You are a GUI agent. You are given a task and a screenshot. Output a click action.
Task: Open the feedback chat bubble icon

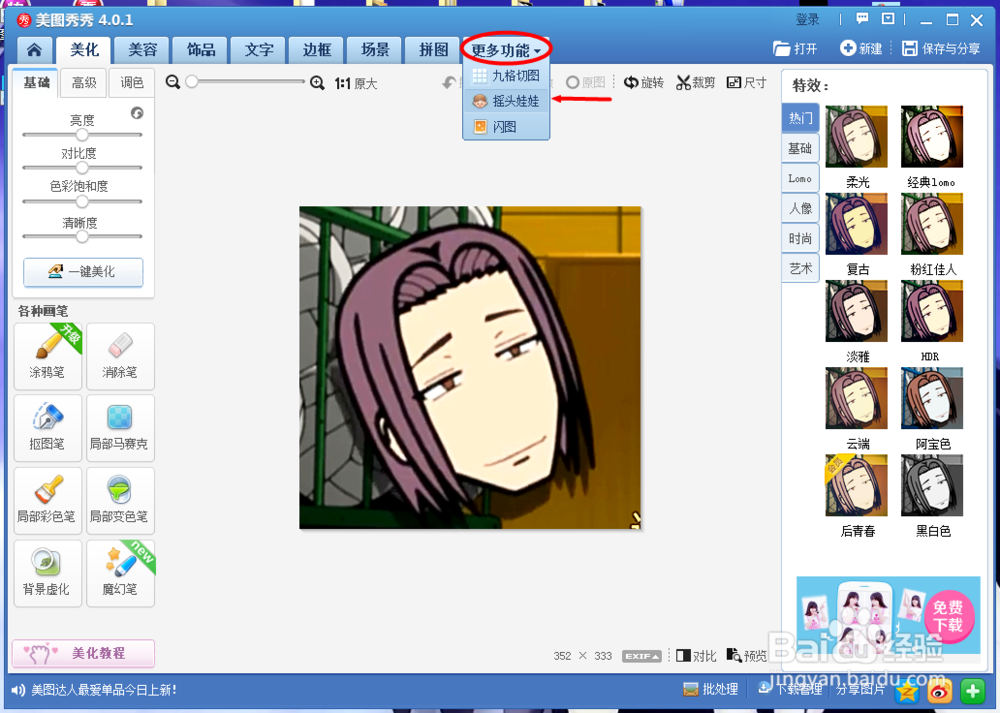pos(862,19)
